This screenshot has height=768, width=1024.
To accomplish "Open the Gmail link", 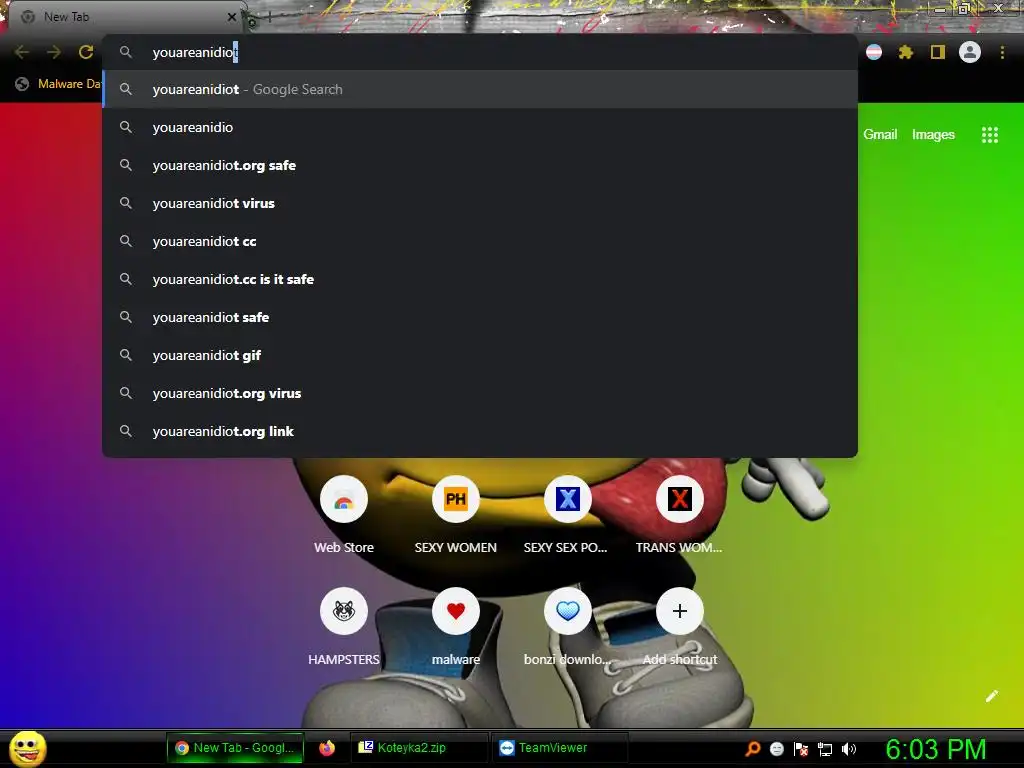I will pos(880,135).
